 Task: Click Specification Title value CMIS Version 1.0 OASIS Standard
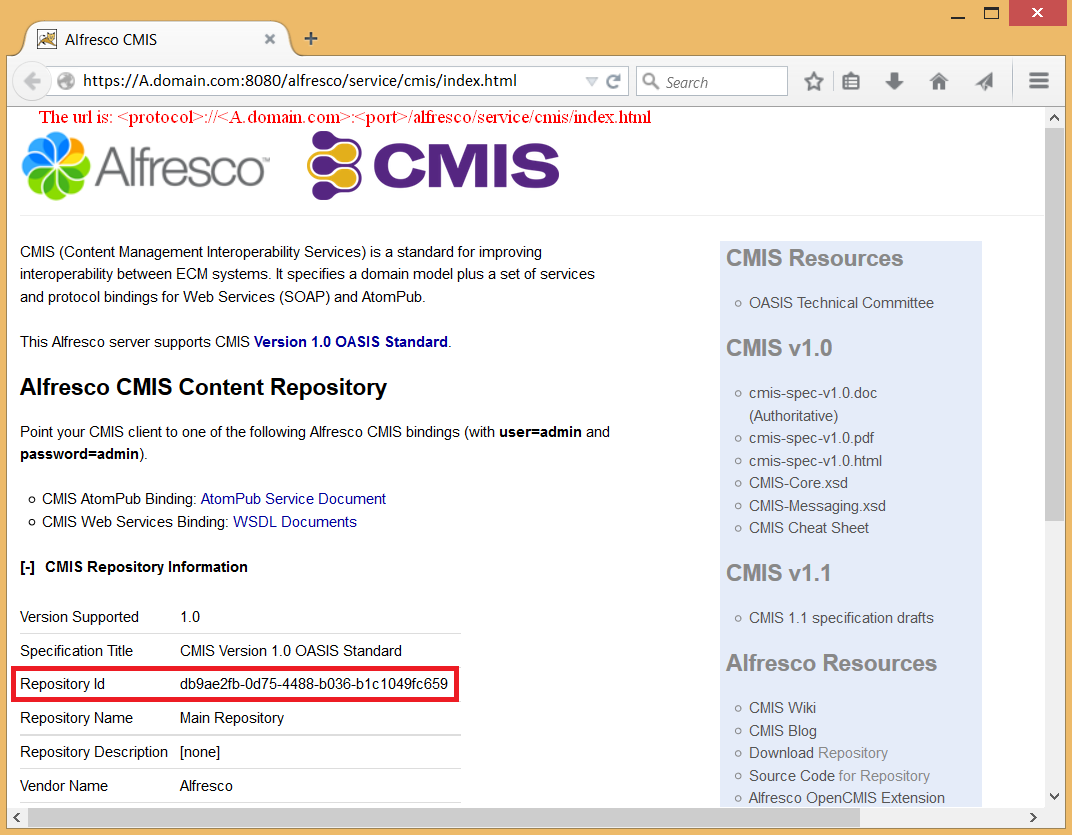[291, 651]
